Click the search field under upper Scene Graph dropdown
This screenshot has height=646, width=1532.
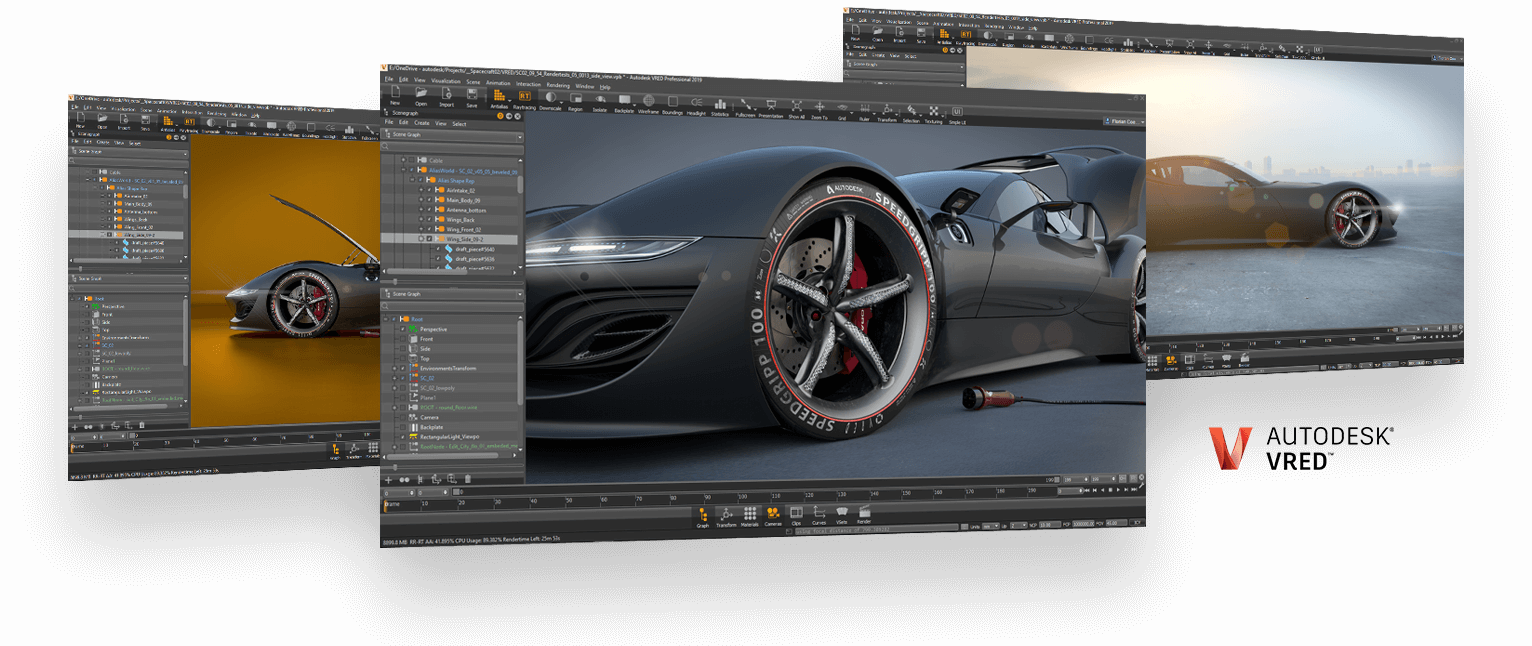453,147
